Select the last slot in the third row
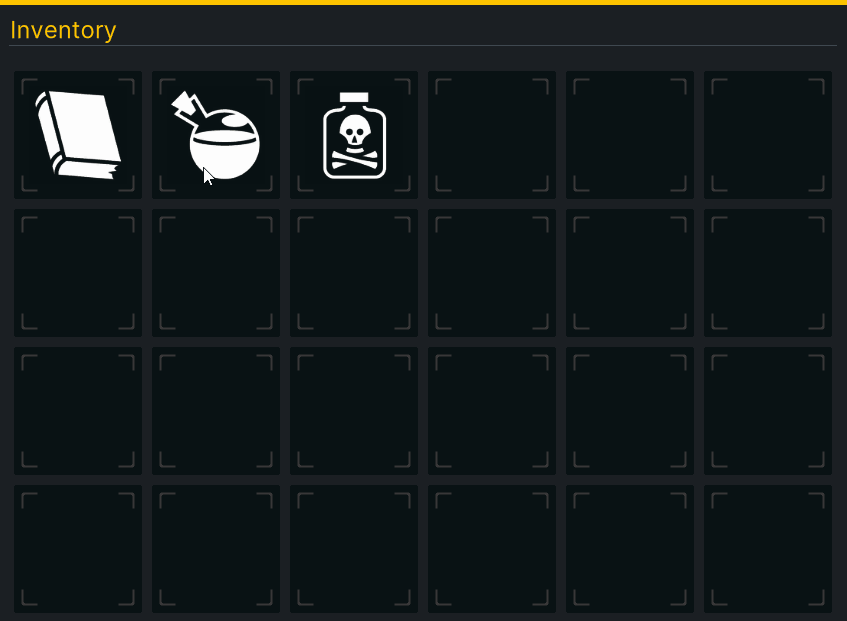 coord(768,411)
